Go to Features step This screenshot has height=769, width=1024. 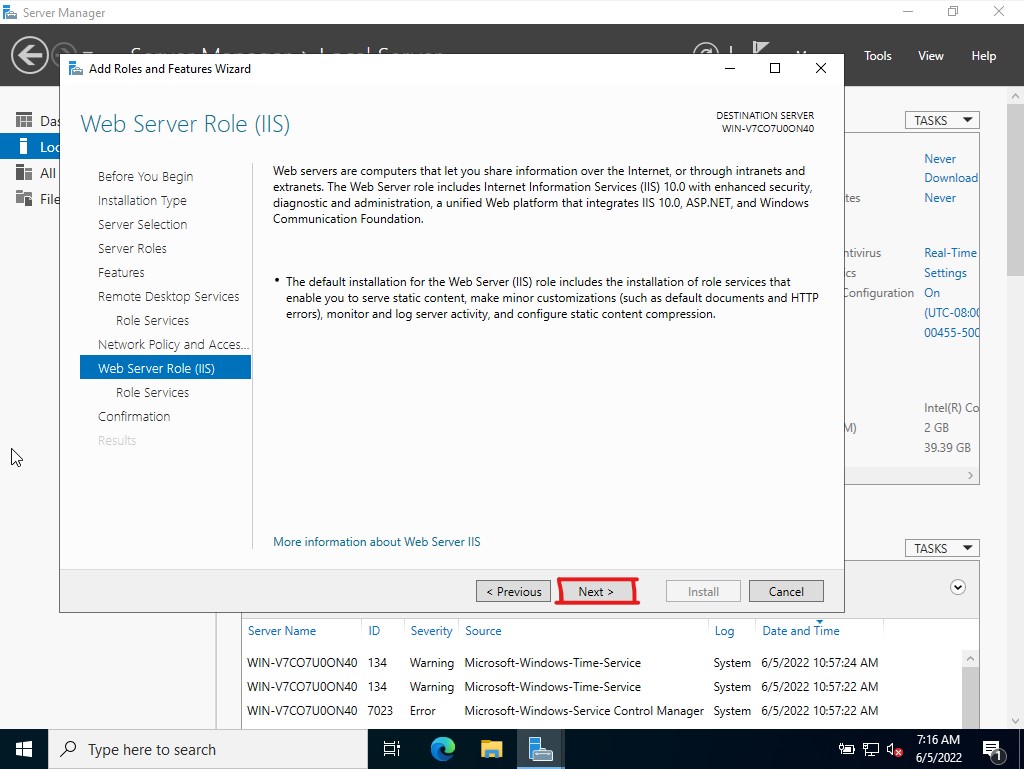pos(121,272)
